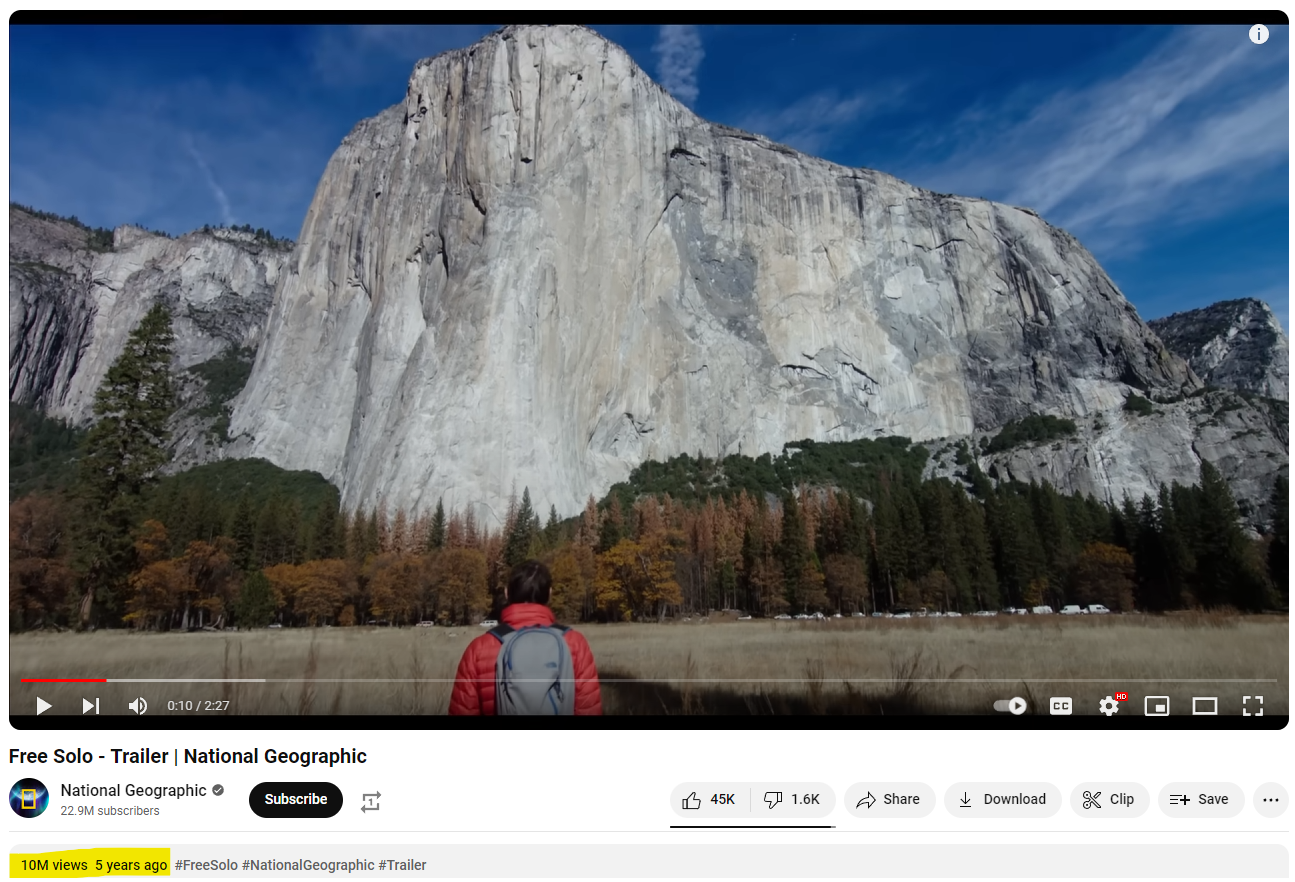Screen dimensions: 1295x882
Task: Mute the video volume
Action: (x=138, y=706)
